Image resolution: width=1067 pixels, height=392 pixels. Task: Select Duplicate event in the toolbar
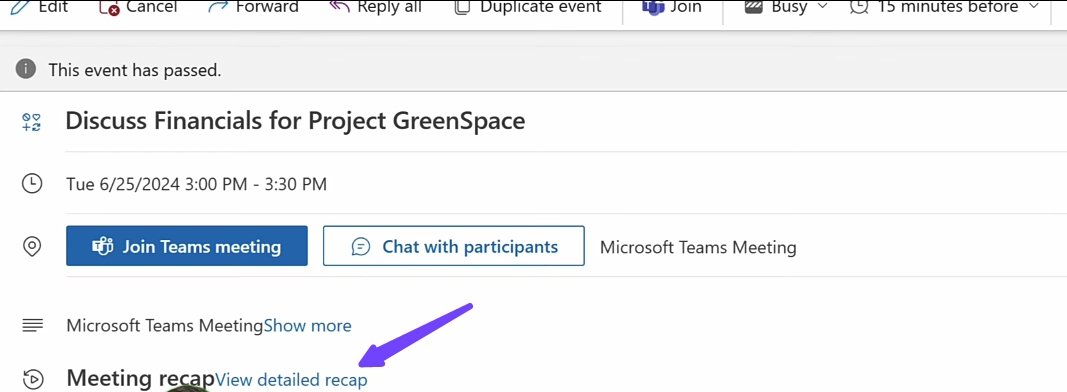coord(527,7)
